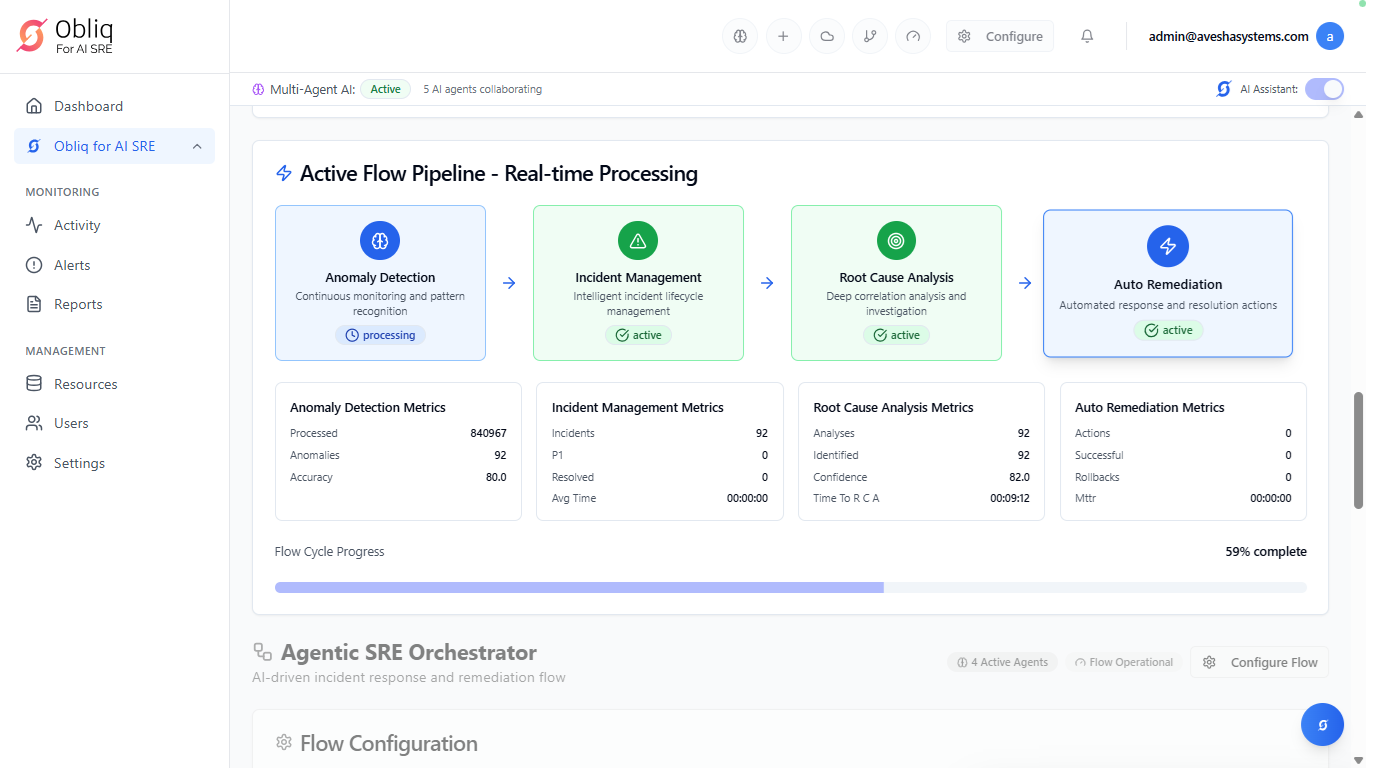Click the Accuracy value 80.0
The width and height of the screenshot is (1373, 780).
tap(496, 477)
